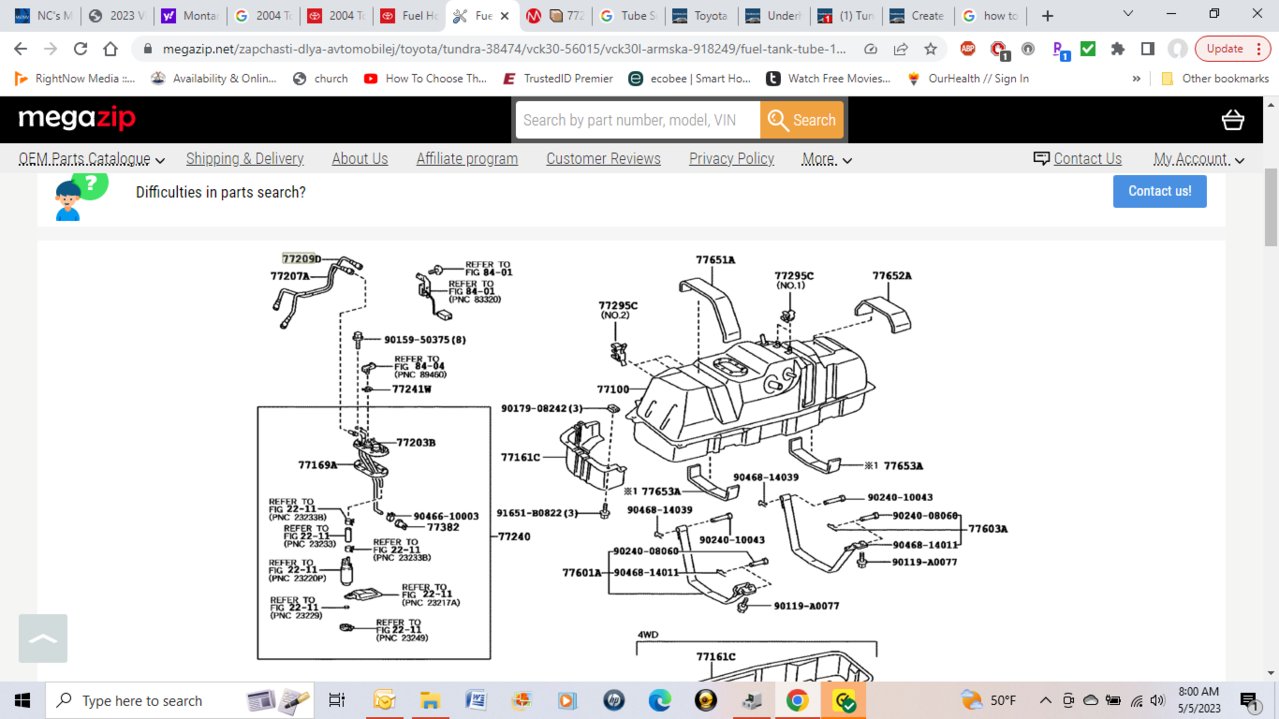Screen dimensions: 1279x719
Task: Select part 77100 fuel tank label
Action: pos(613,389)
